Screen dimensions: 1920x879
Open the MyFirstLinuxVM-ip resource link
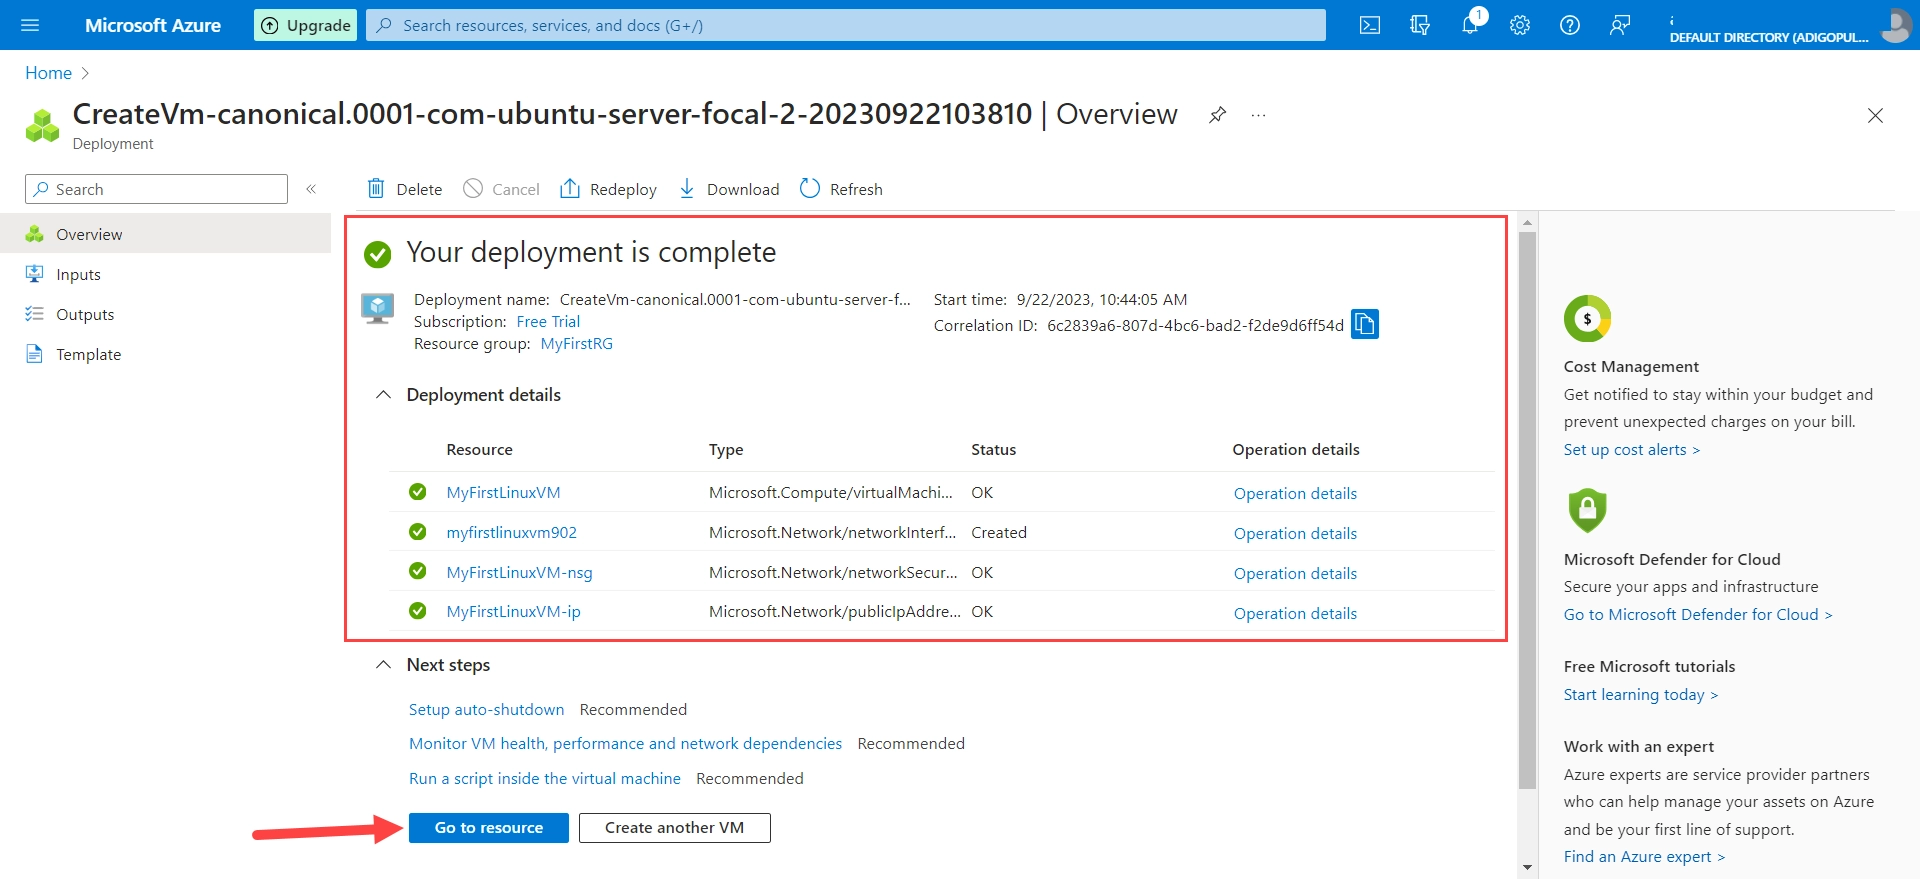click(513, 611)
